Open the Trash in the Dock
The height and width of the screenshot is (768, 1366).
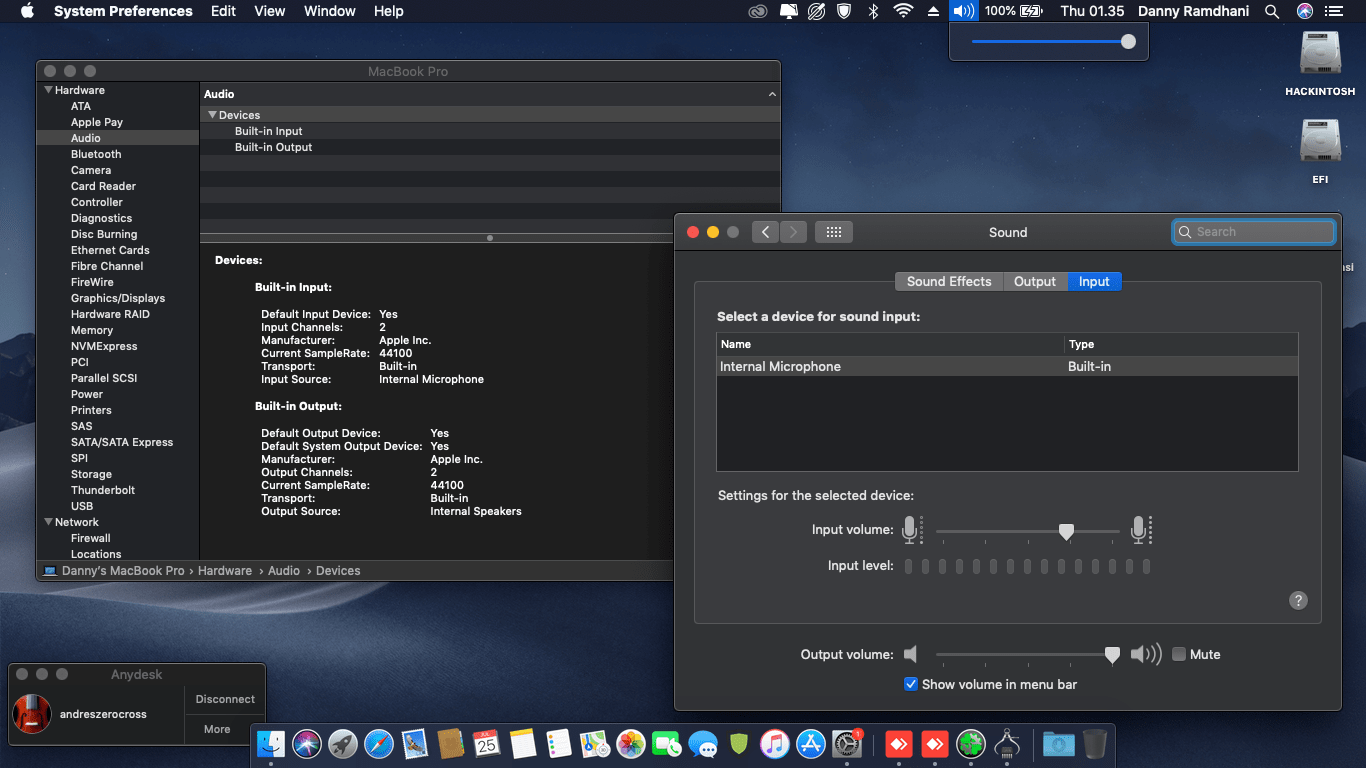(x=1095, y=744)
